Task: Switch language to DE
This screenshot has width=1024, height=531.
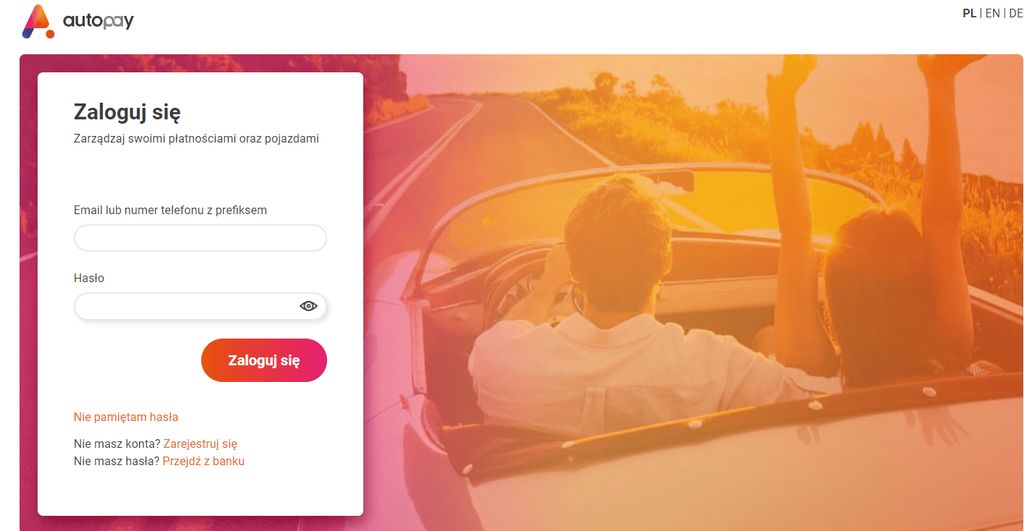Action: pyautogui.click(x=1016, y=13)
